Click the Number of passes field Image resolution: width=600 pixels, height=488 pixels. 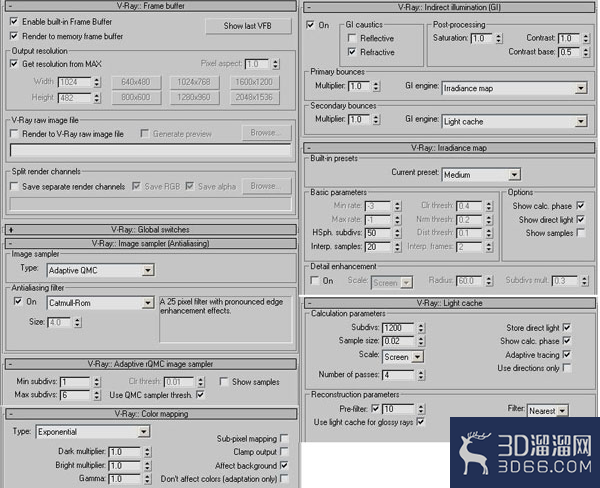tap(398, 375)
